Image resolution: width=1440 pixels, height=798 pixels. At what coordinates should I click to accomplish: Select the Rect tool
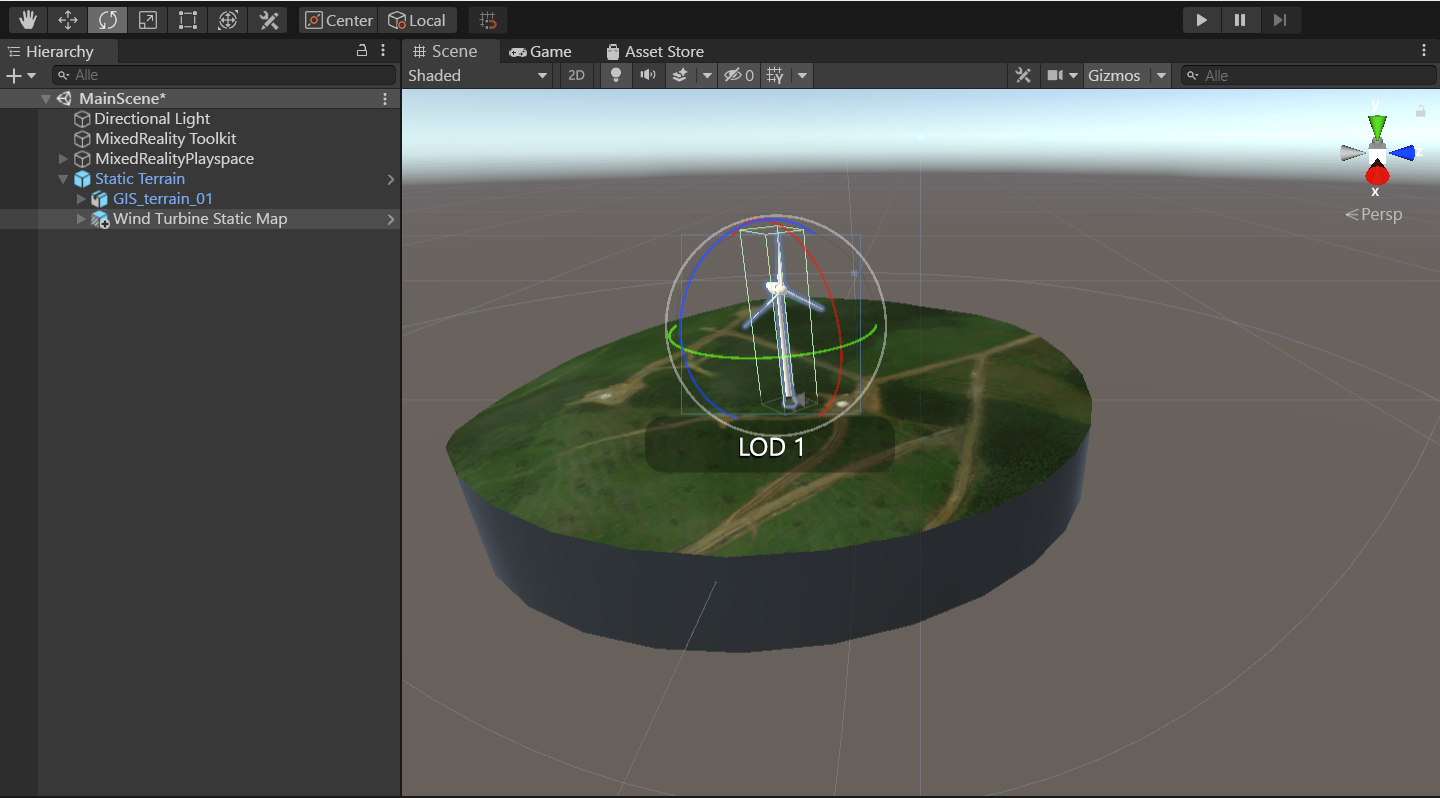pos(188,20)
